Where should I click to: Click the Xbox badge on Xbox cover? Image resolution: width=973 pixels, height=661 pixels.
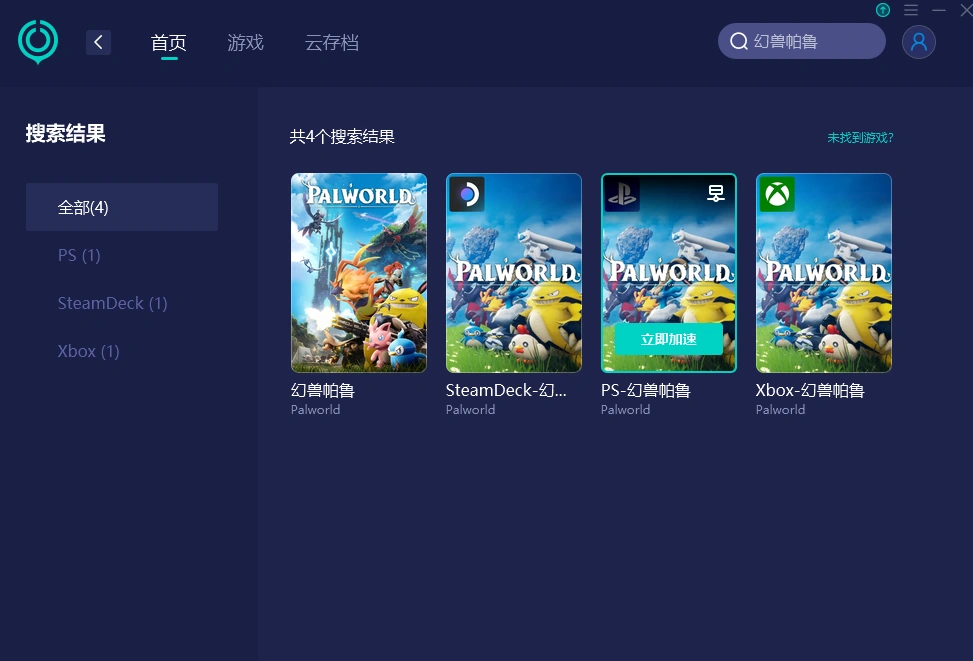777,194
